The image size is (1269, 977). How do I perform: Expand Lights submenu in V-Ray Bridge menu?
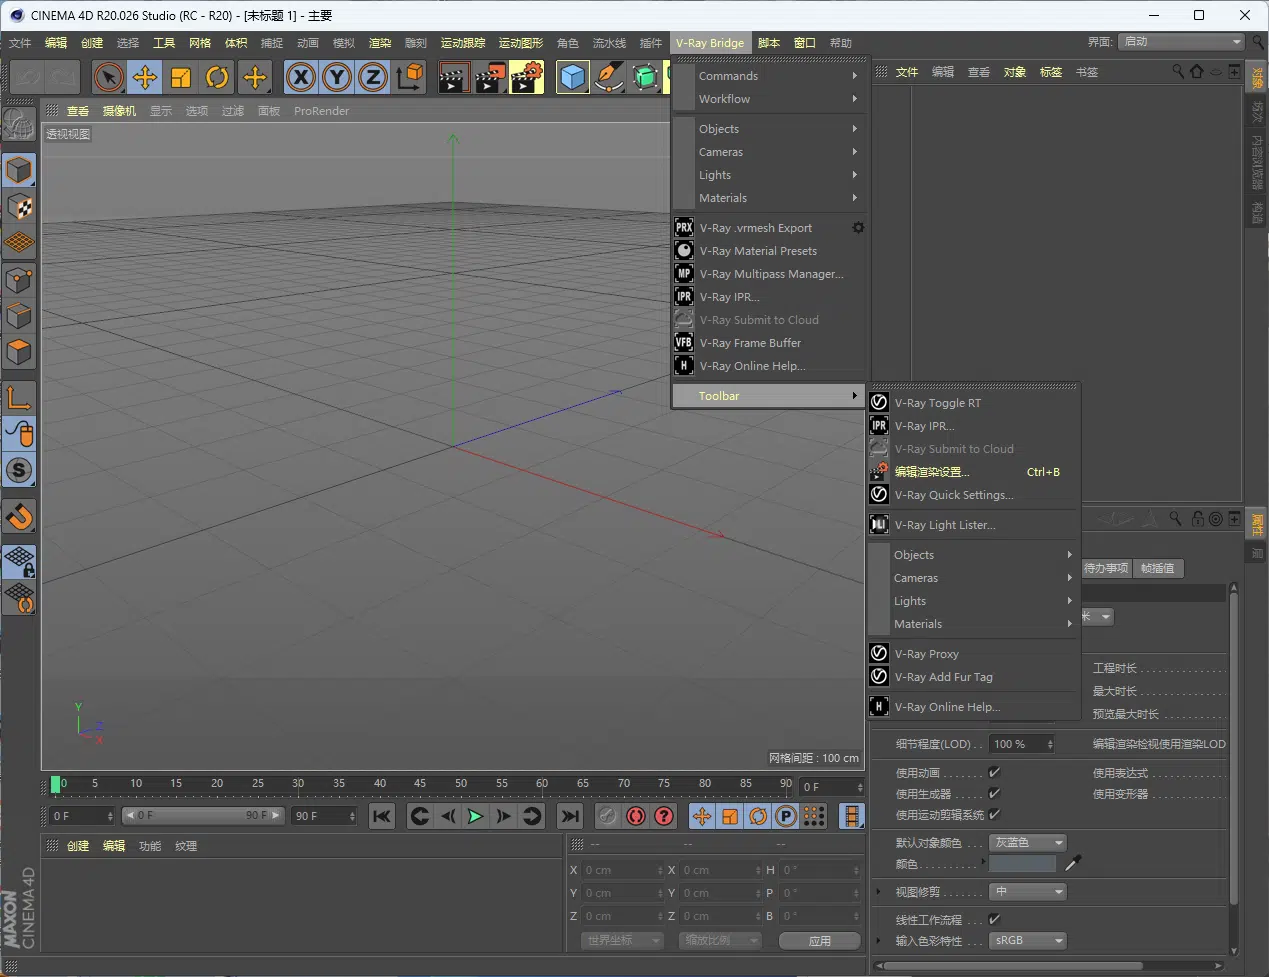click(x=769, y=175)
